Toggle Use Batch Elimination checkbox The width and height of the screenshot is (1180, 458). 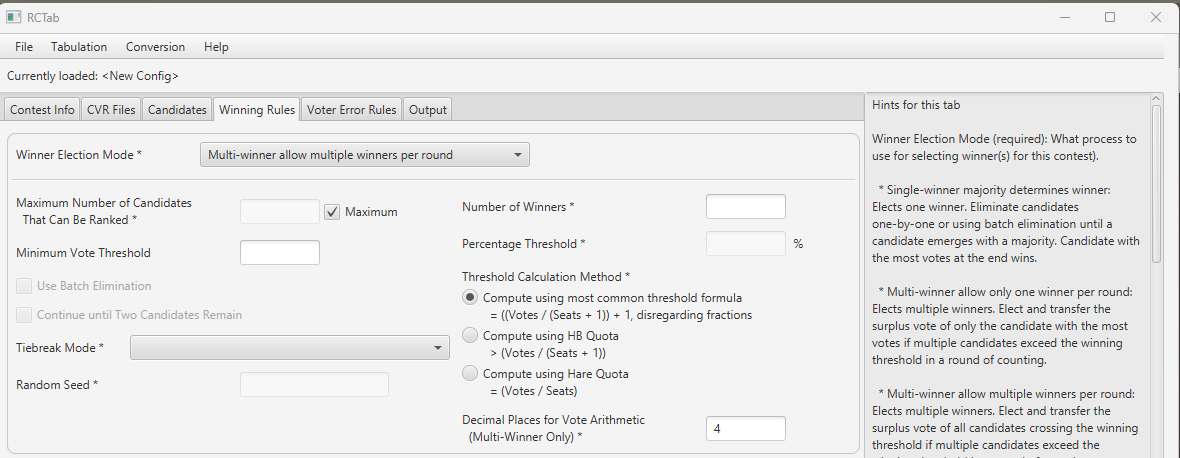pos(24,286)
